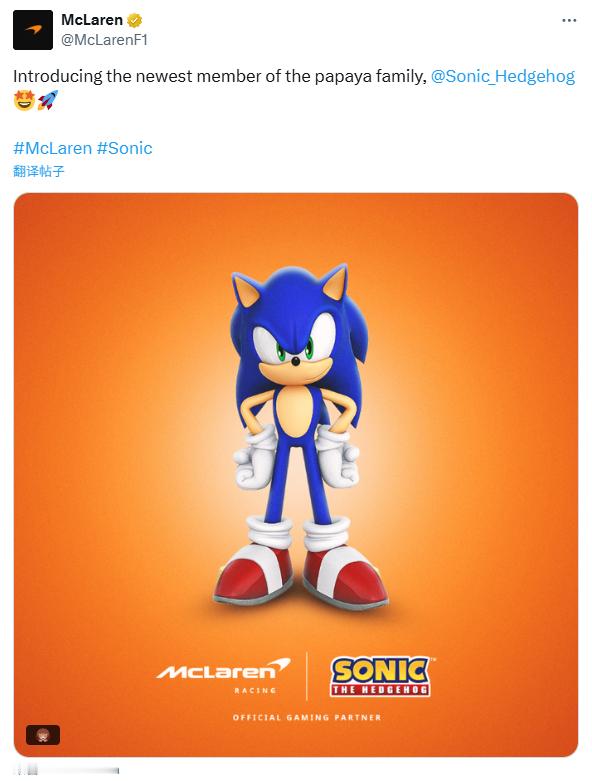Screen dimensions: 592x781
Task: Click the gold verified badge beside McLaren
Action: (134, 20)
